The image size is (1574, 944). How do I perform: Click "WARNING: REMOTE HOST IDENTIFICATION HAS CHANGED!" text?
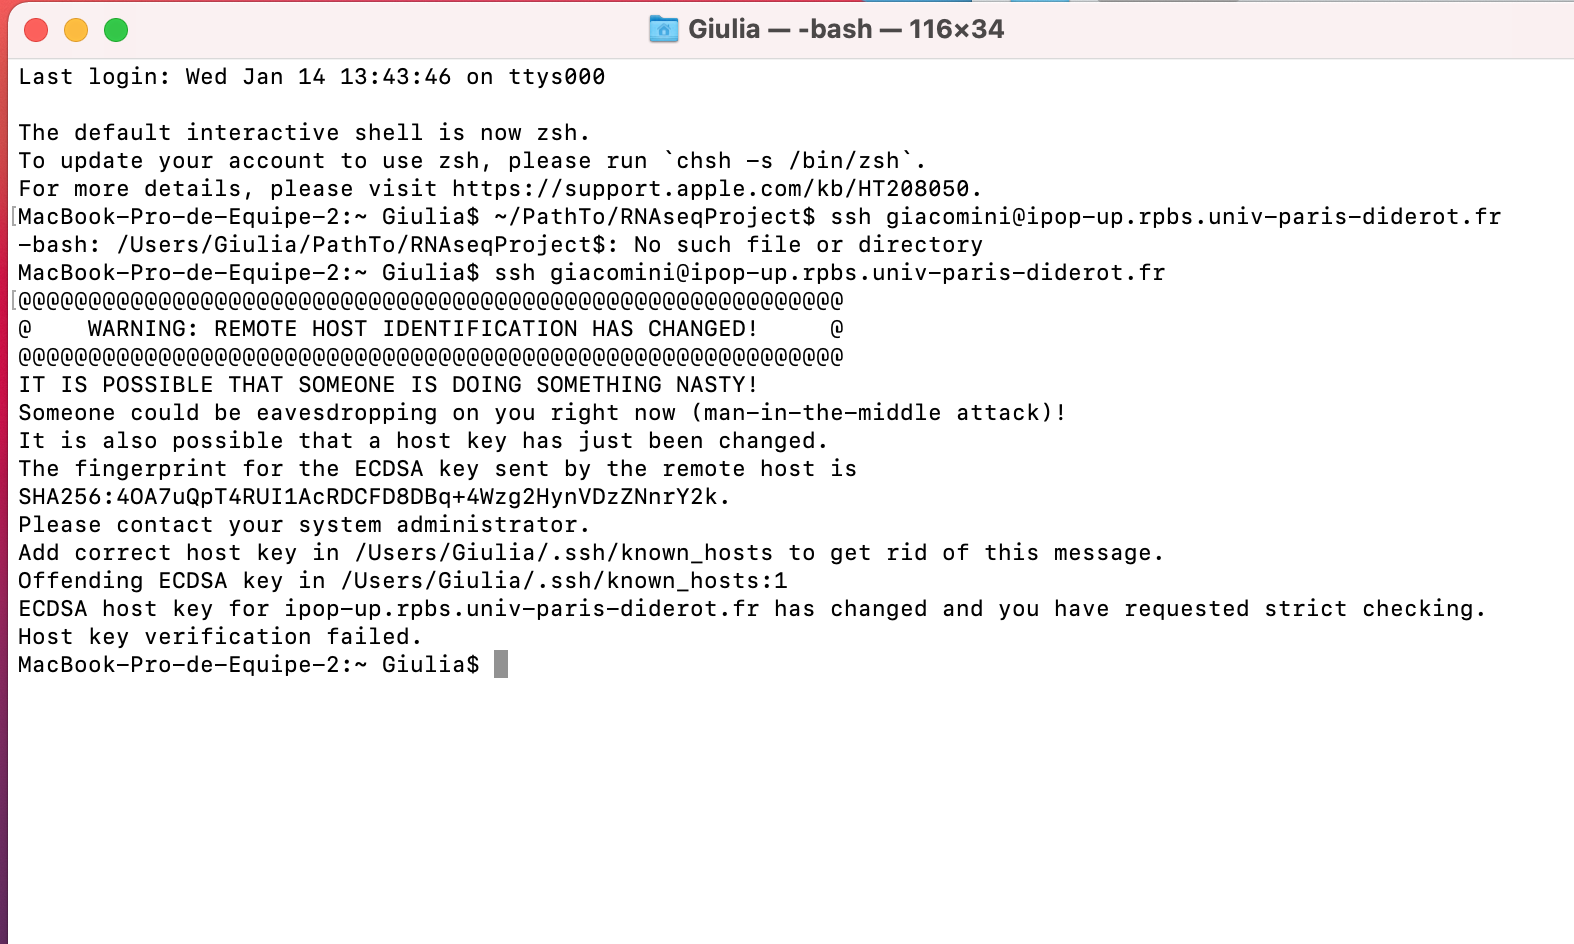[x=422, y=329]
